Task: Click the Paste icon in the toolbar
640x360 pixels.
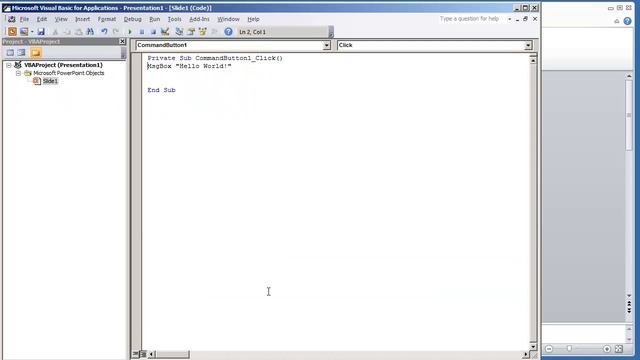Action: (x=78, y=31)
